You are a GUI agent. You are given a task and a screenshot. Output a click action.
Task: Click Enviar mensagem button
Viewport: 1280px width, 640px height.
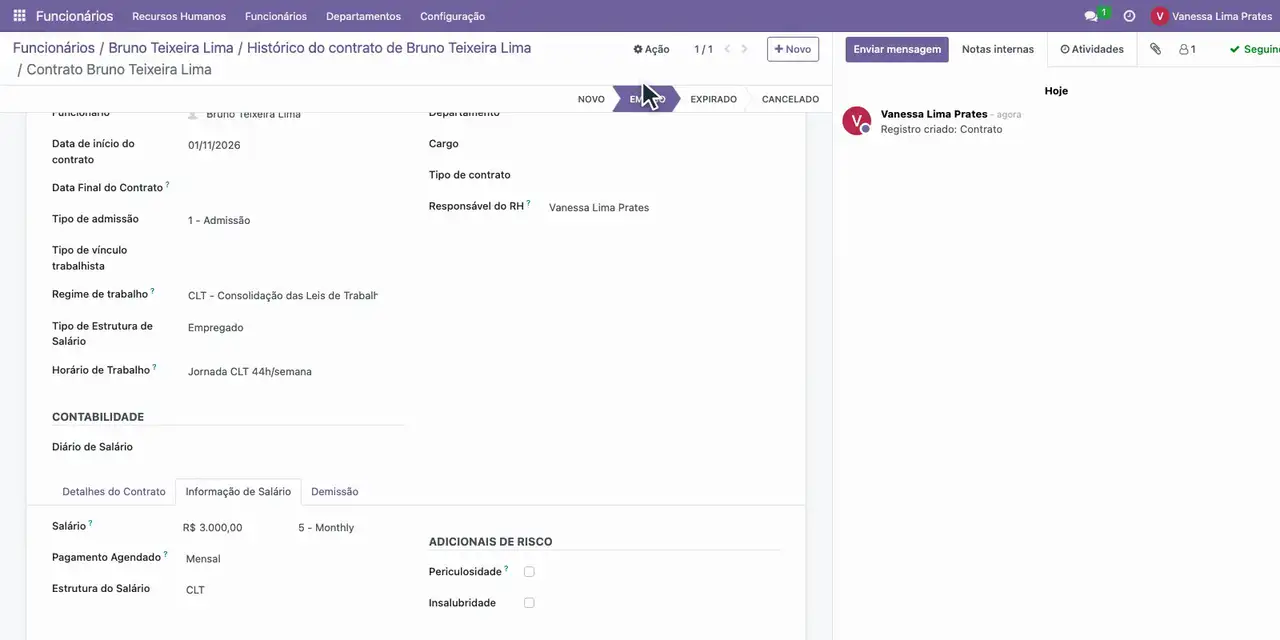(x=897, y=49)
